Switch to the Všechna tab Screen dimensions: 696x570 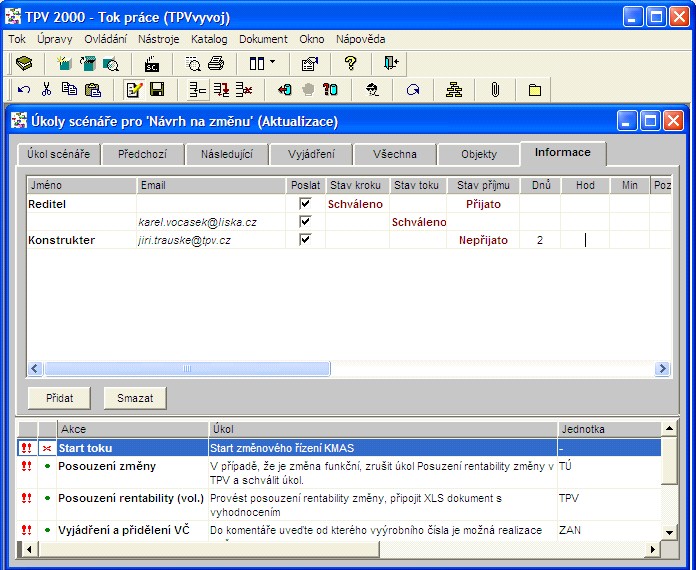(395, 154)
